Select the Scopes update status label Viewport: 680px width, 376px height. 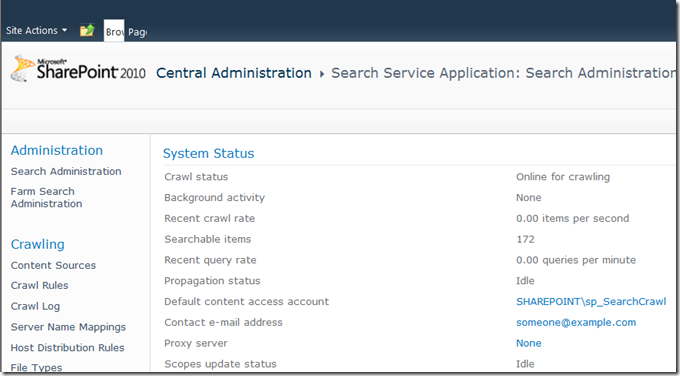pyautogui.click(x=220, y=364)
